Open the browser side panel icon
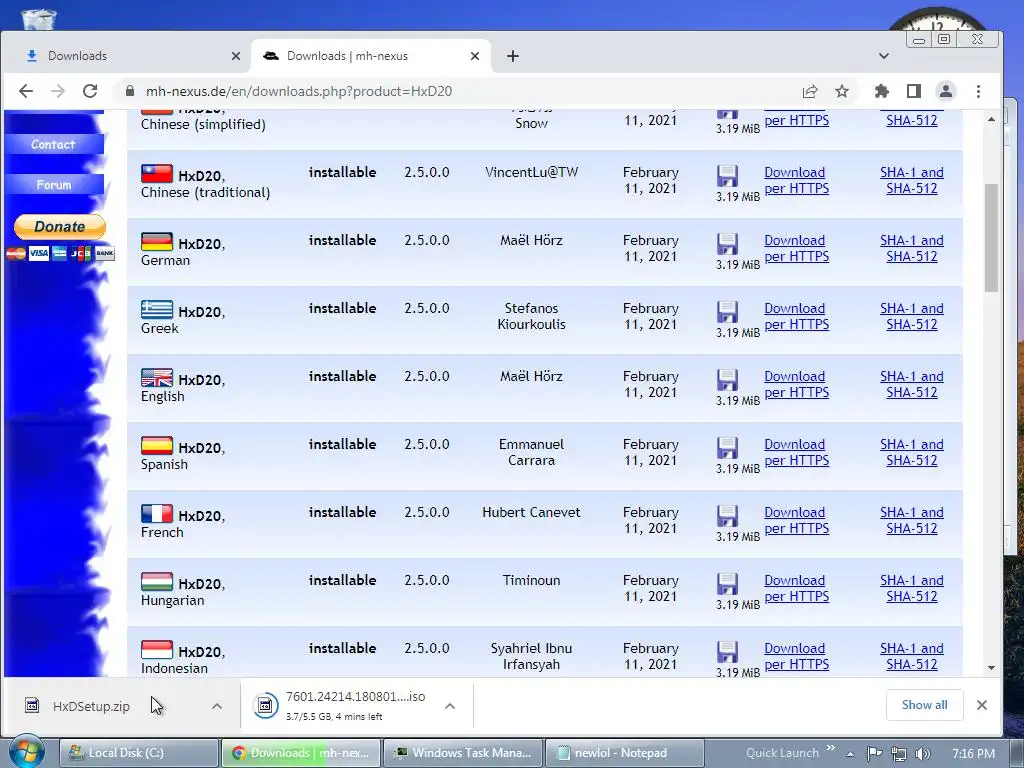This screenshot has height=768, width=1024. [914, 91]
